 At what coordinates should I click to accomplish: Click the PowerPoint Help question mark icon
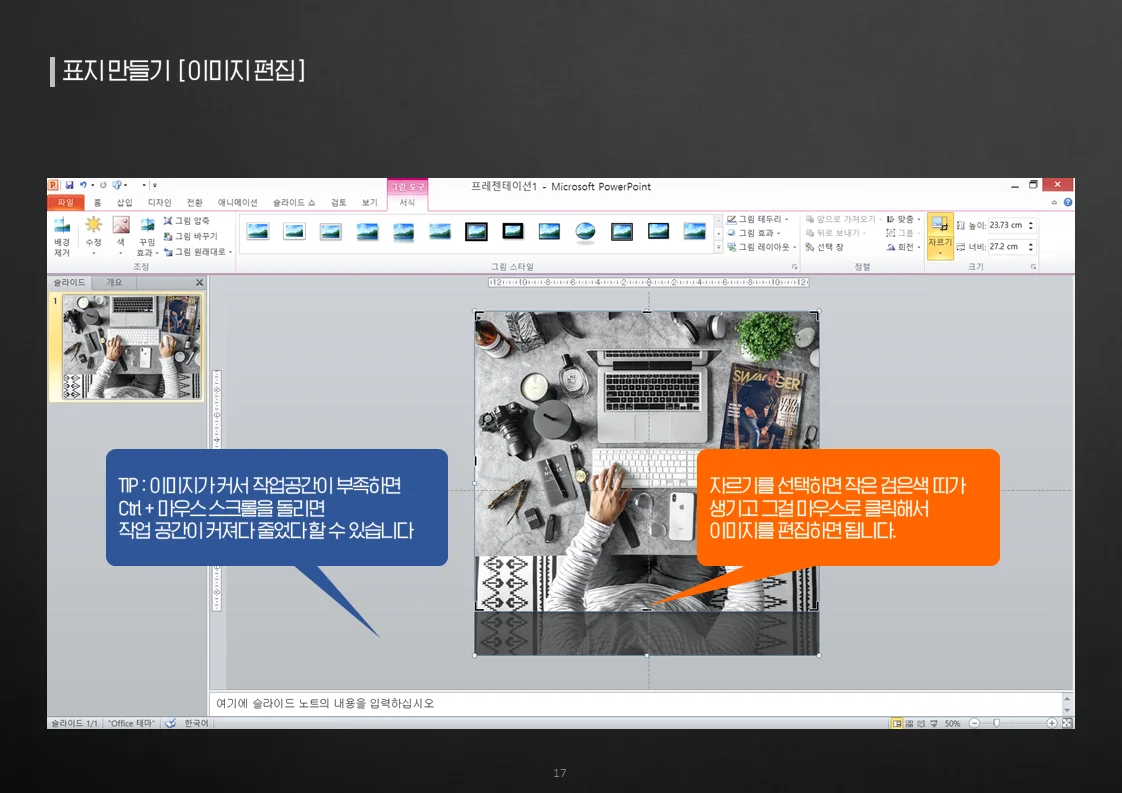point(1068,203)
